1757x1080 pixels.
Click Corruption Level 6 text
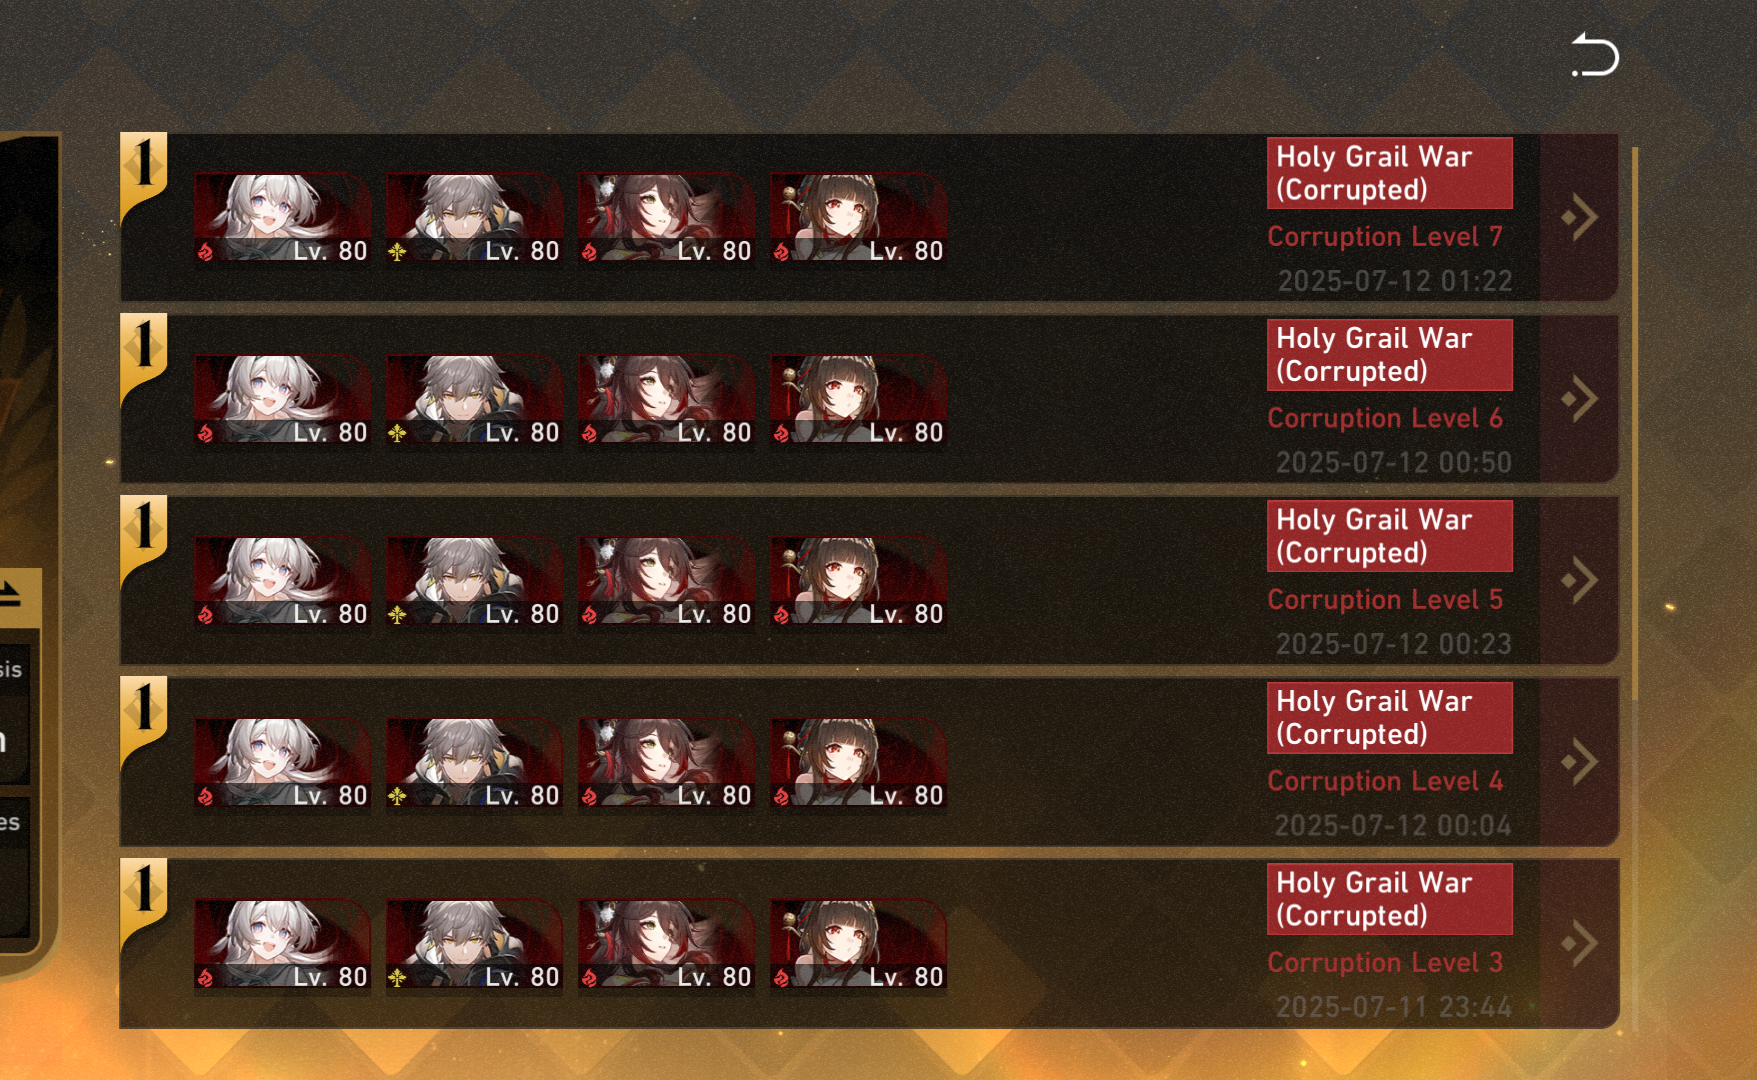[1385, 418]
